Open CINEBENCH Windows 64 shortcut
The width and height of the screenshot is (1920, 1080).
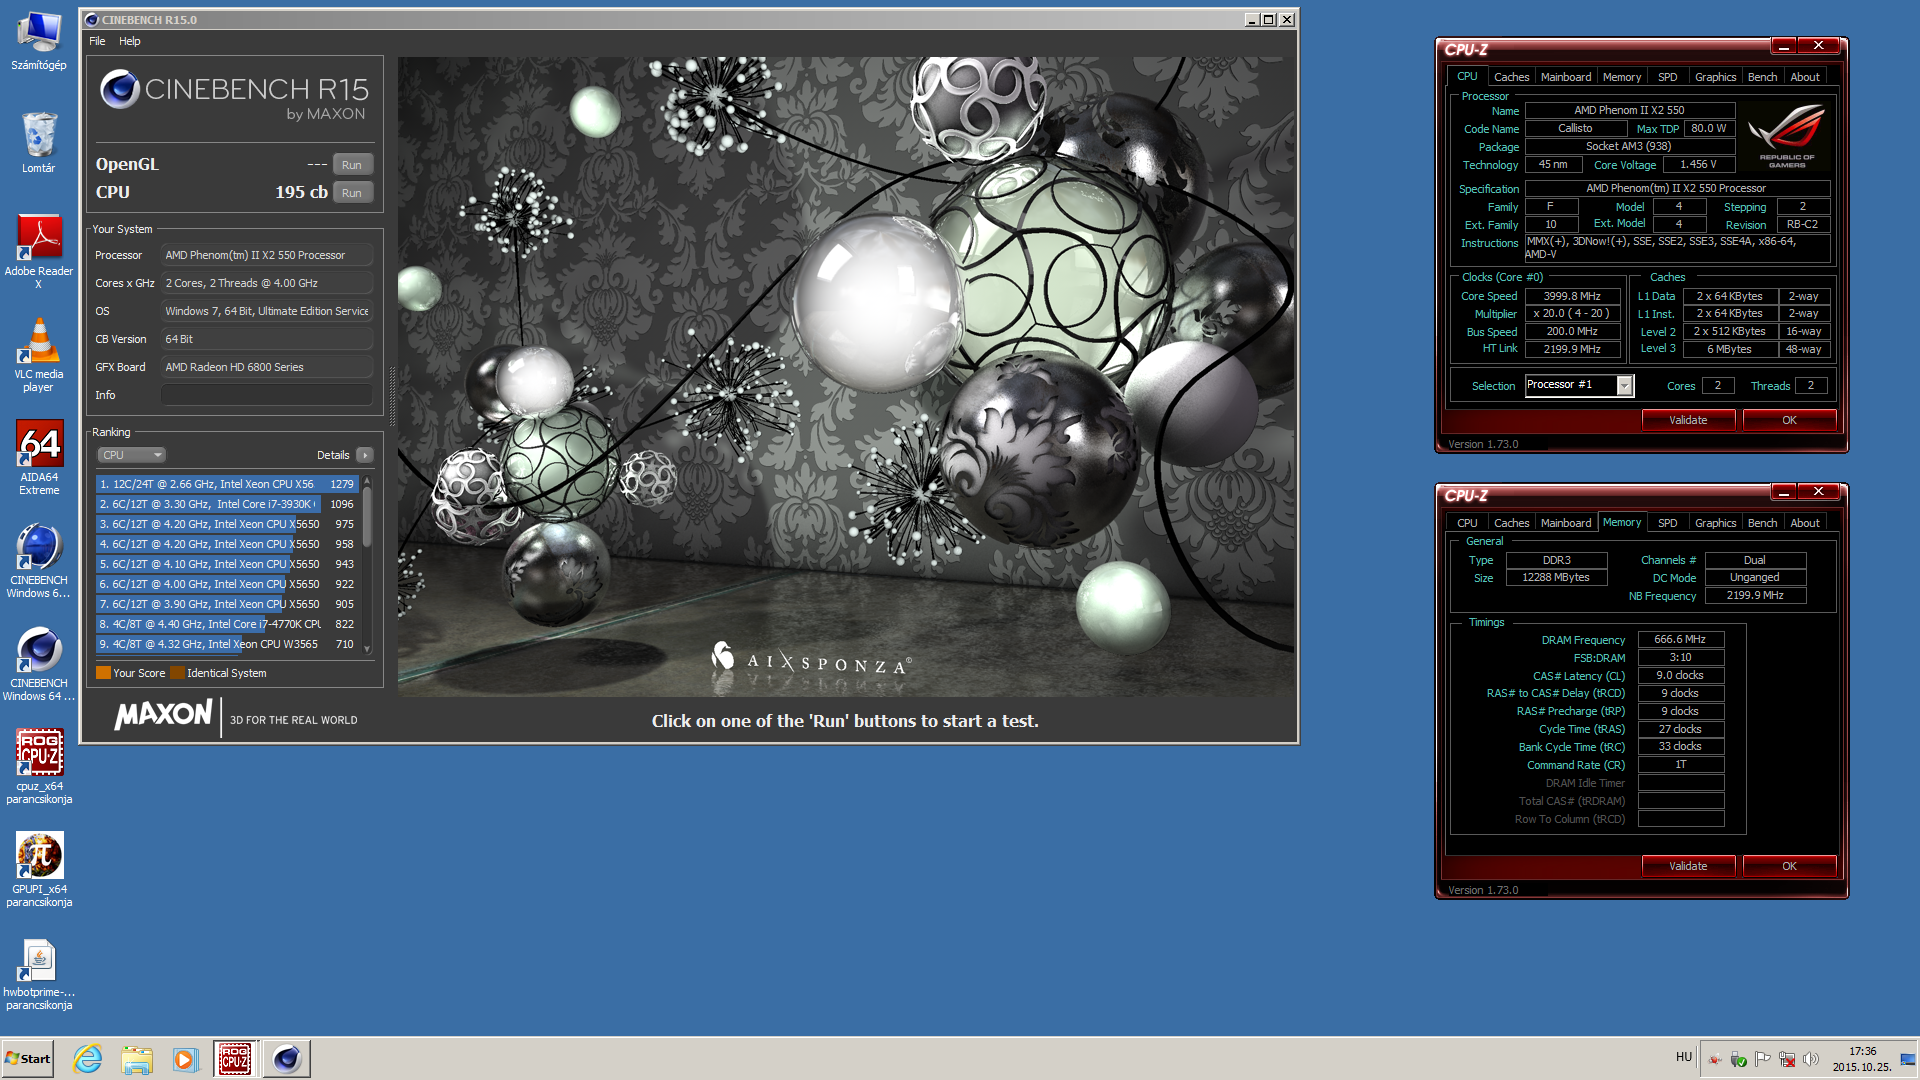(x=39, y=664)
